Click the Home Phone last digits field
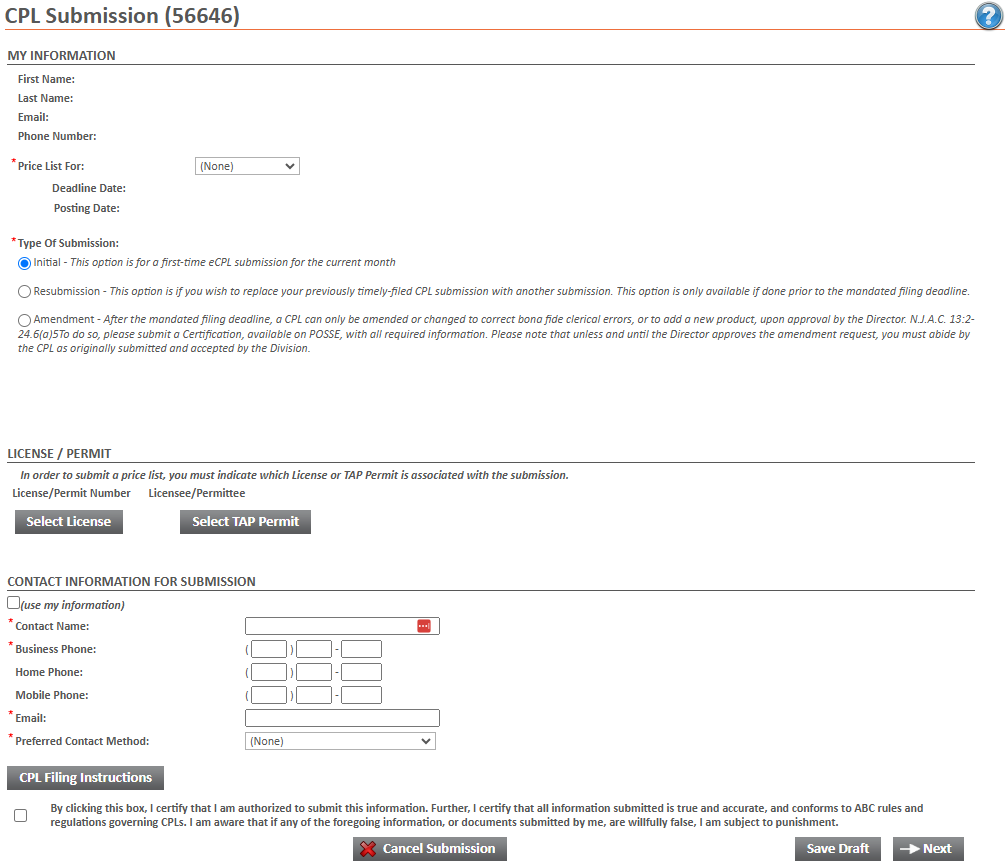Screen dimensions: 1005x867 pyautogui.click(x=361, y=672)
